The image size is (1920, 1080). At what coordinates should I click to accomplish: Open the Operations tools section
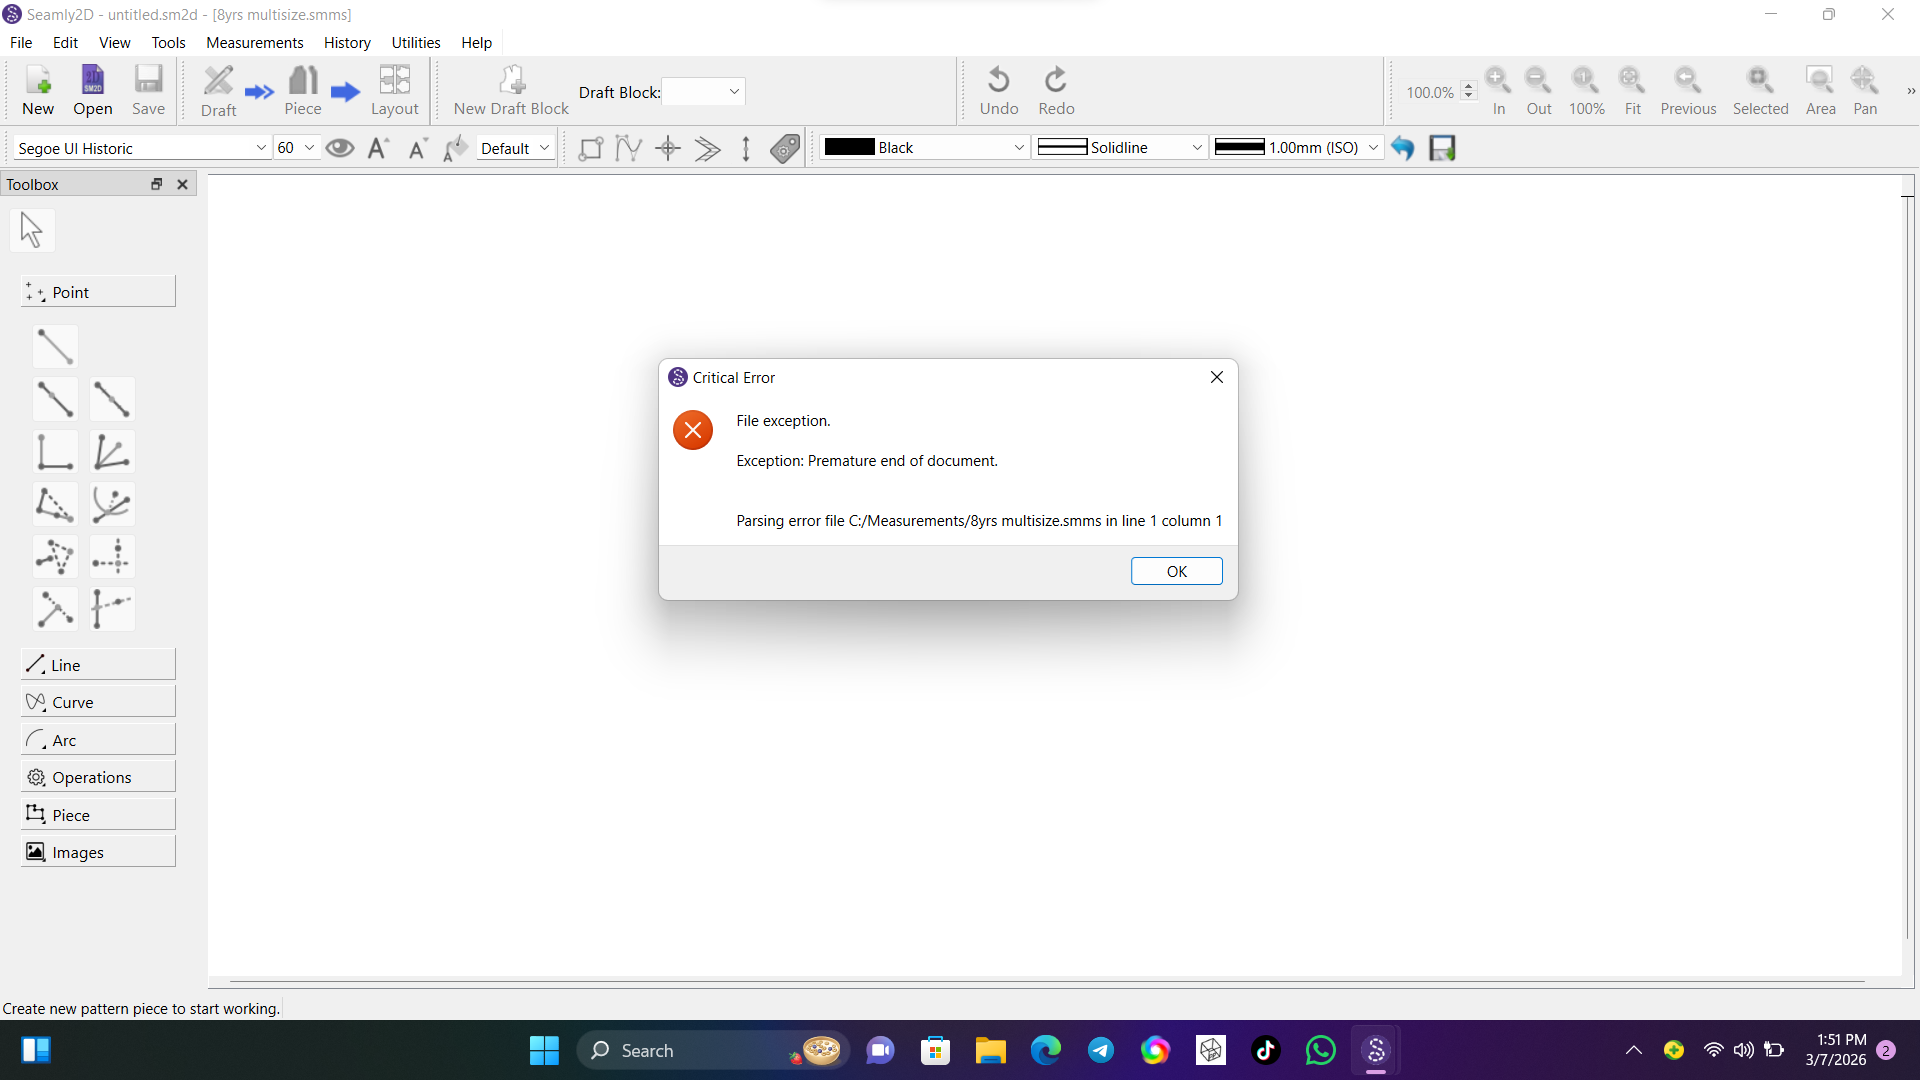click(97, 777)
